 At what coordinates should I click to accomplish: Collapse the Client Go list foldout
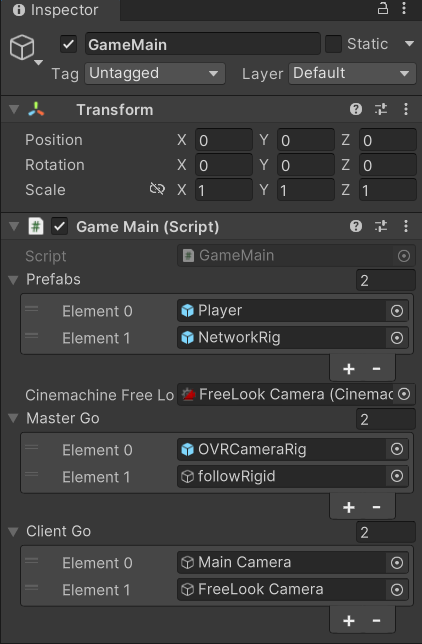click(x=13, y=532)
